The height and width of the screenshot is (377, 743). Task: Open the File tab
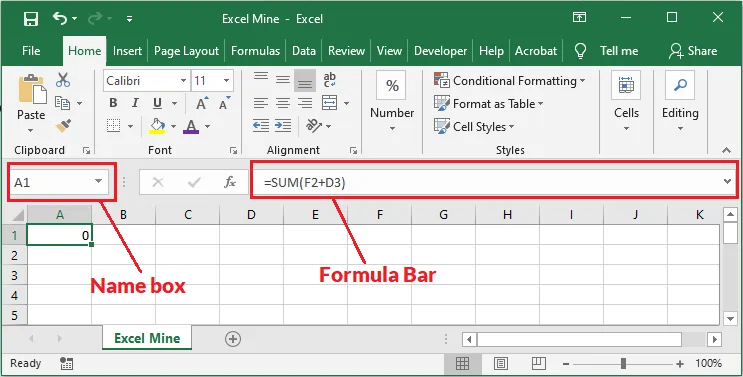(31, 51)
